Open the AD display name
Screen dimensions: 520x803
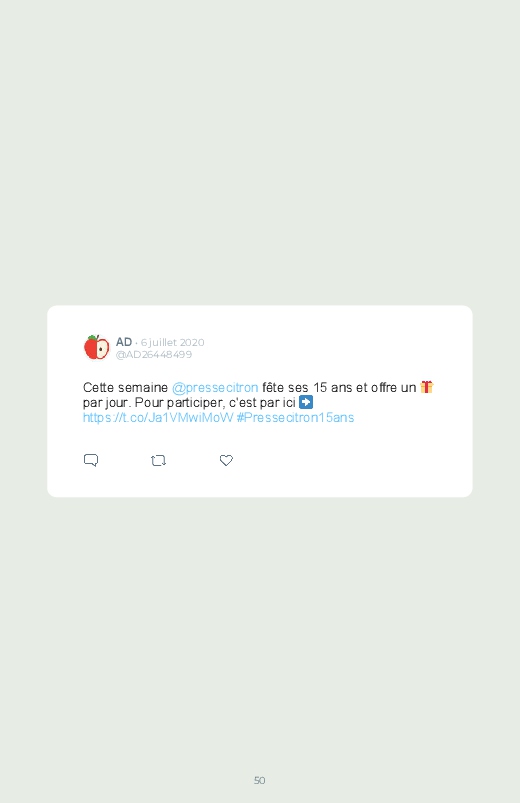(x=124, y=342)
